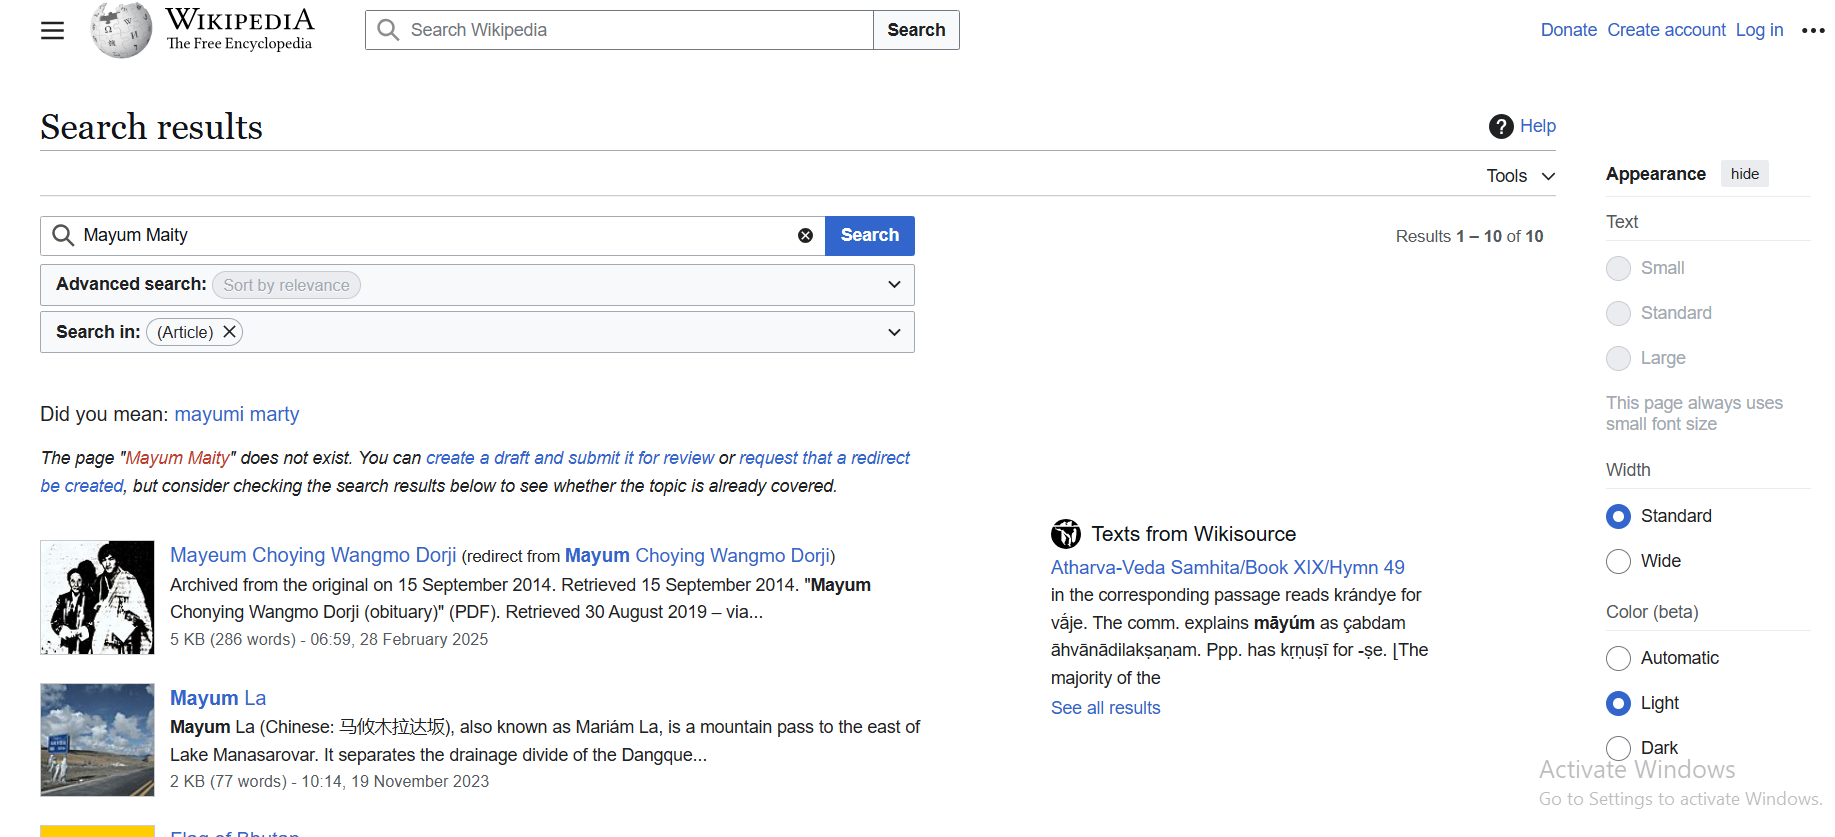The height and width of the screenshot is (837, 1835).
Task: Click the Wikisource logo icon
Action: click(x=1066, y=534)
